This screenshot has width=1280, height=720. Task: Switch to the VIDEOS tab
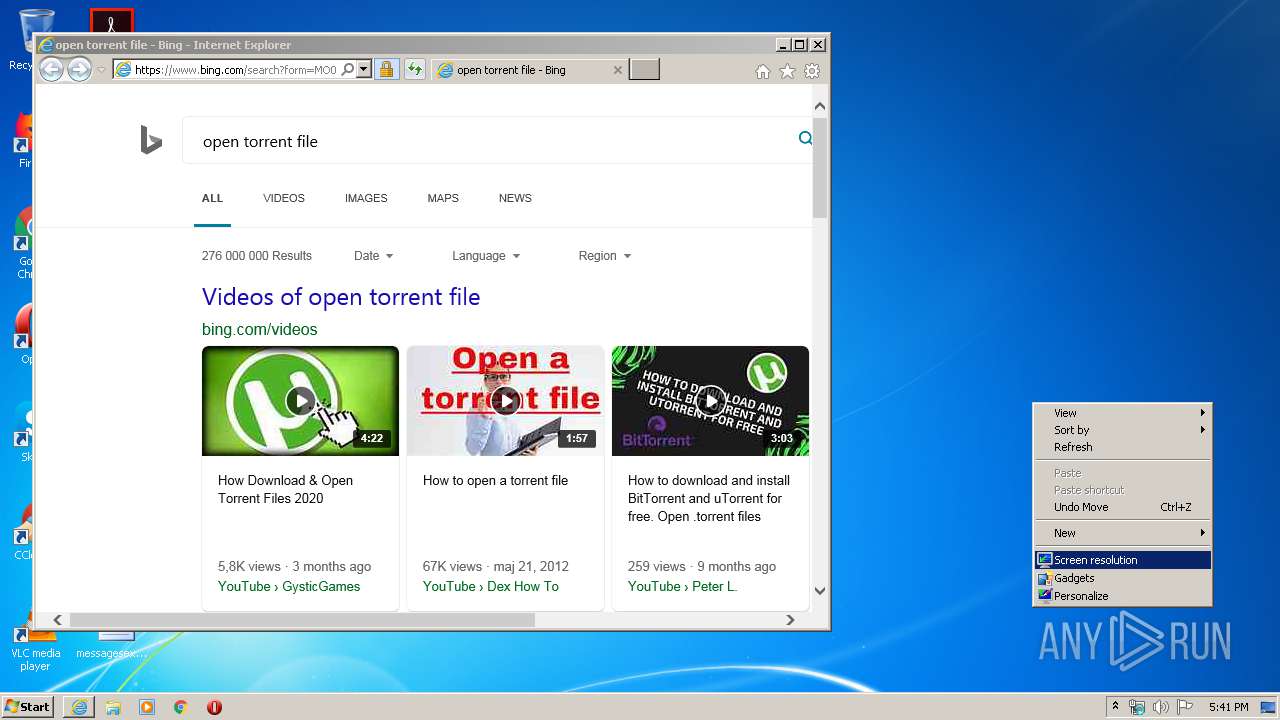(284, 198)
